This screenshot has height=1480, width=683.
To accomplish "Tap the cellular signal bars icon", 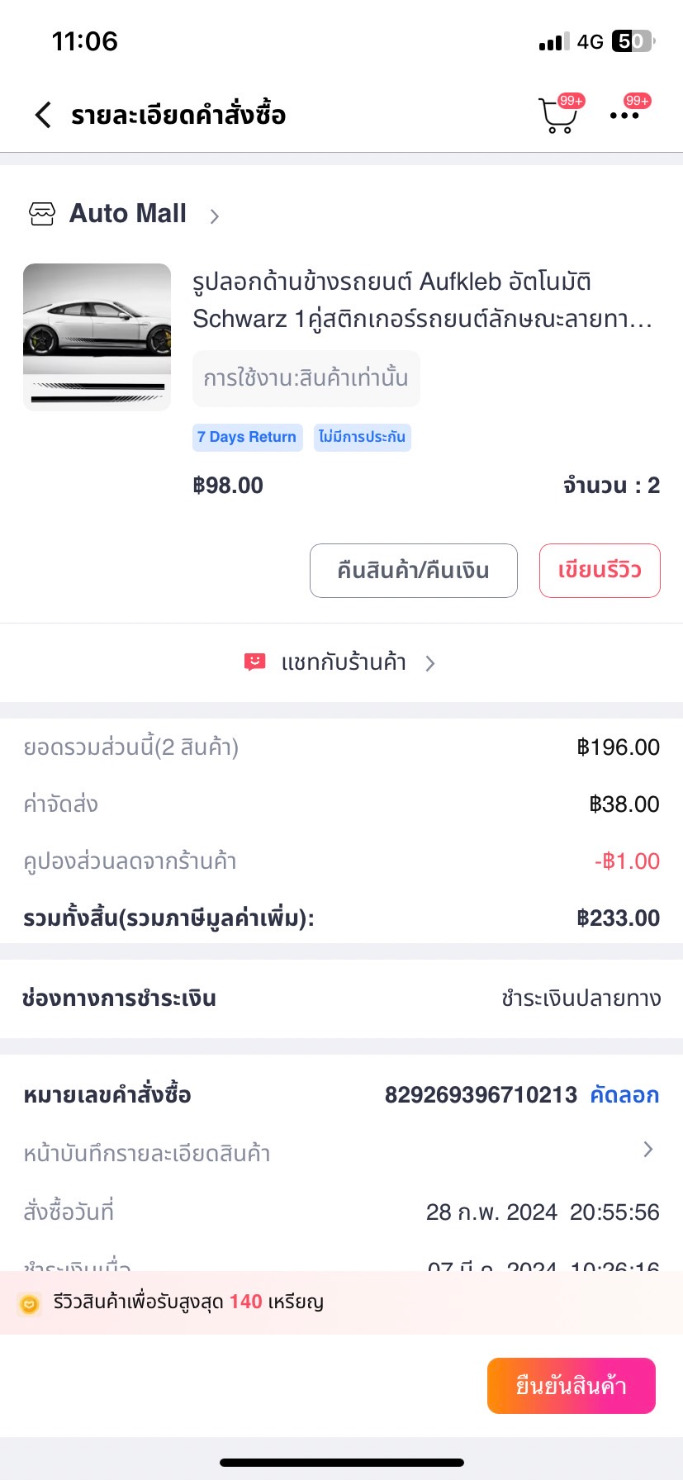I will click(x=553, y=42).
